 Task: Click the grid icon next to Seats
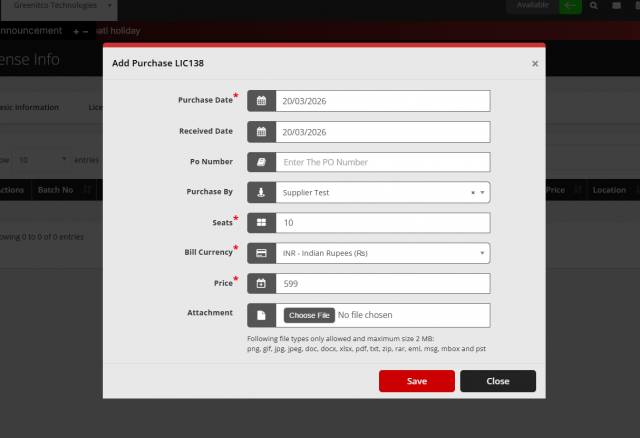tap(261, 223)
